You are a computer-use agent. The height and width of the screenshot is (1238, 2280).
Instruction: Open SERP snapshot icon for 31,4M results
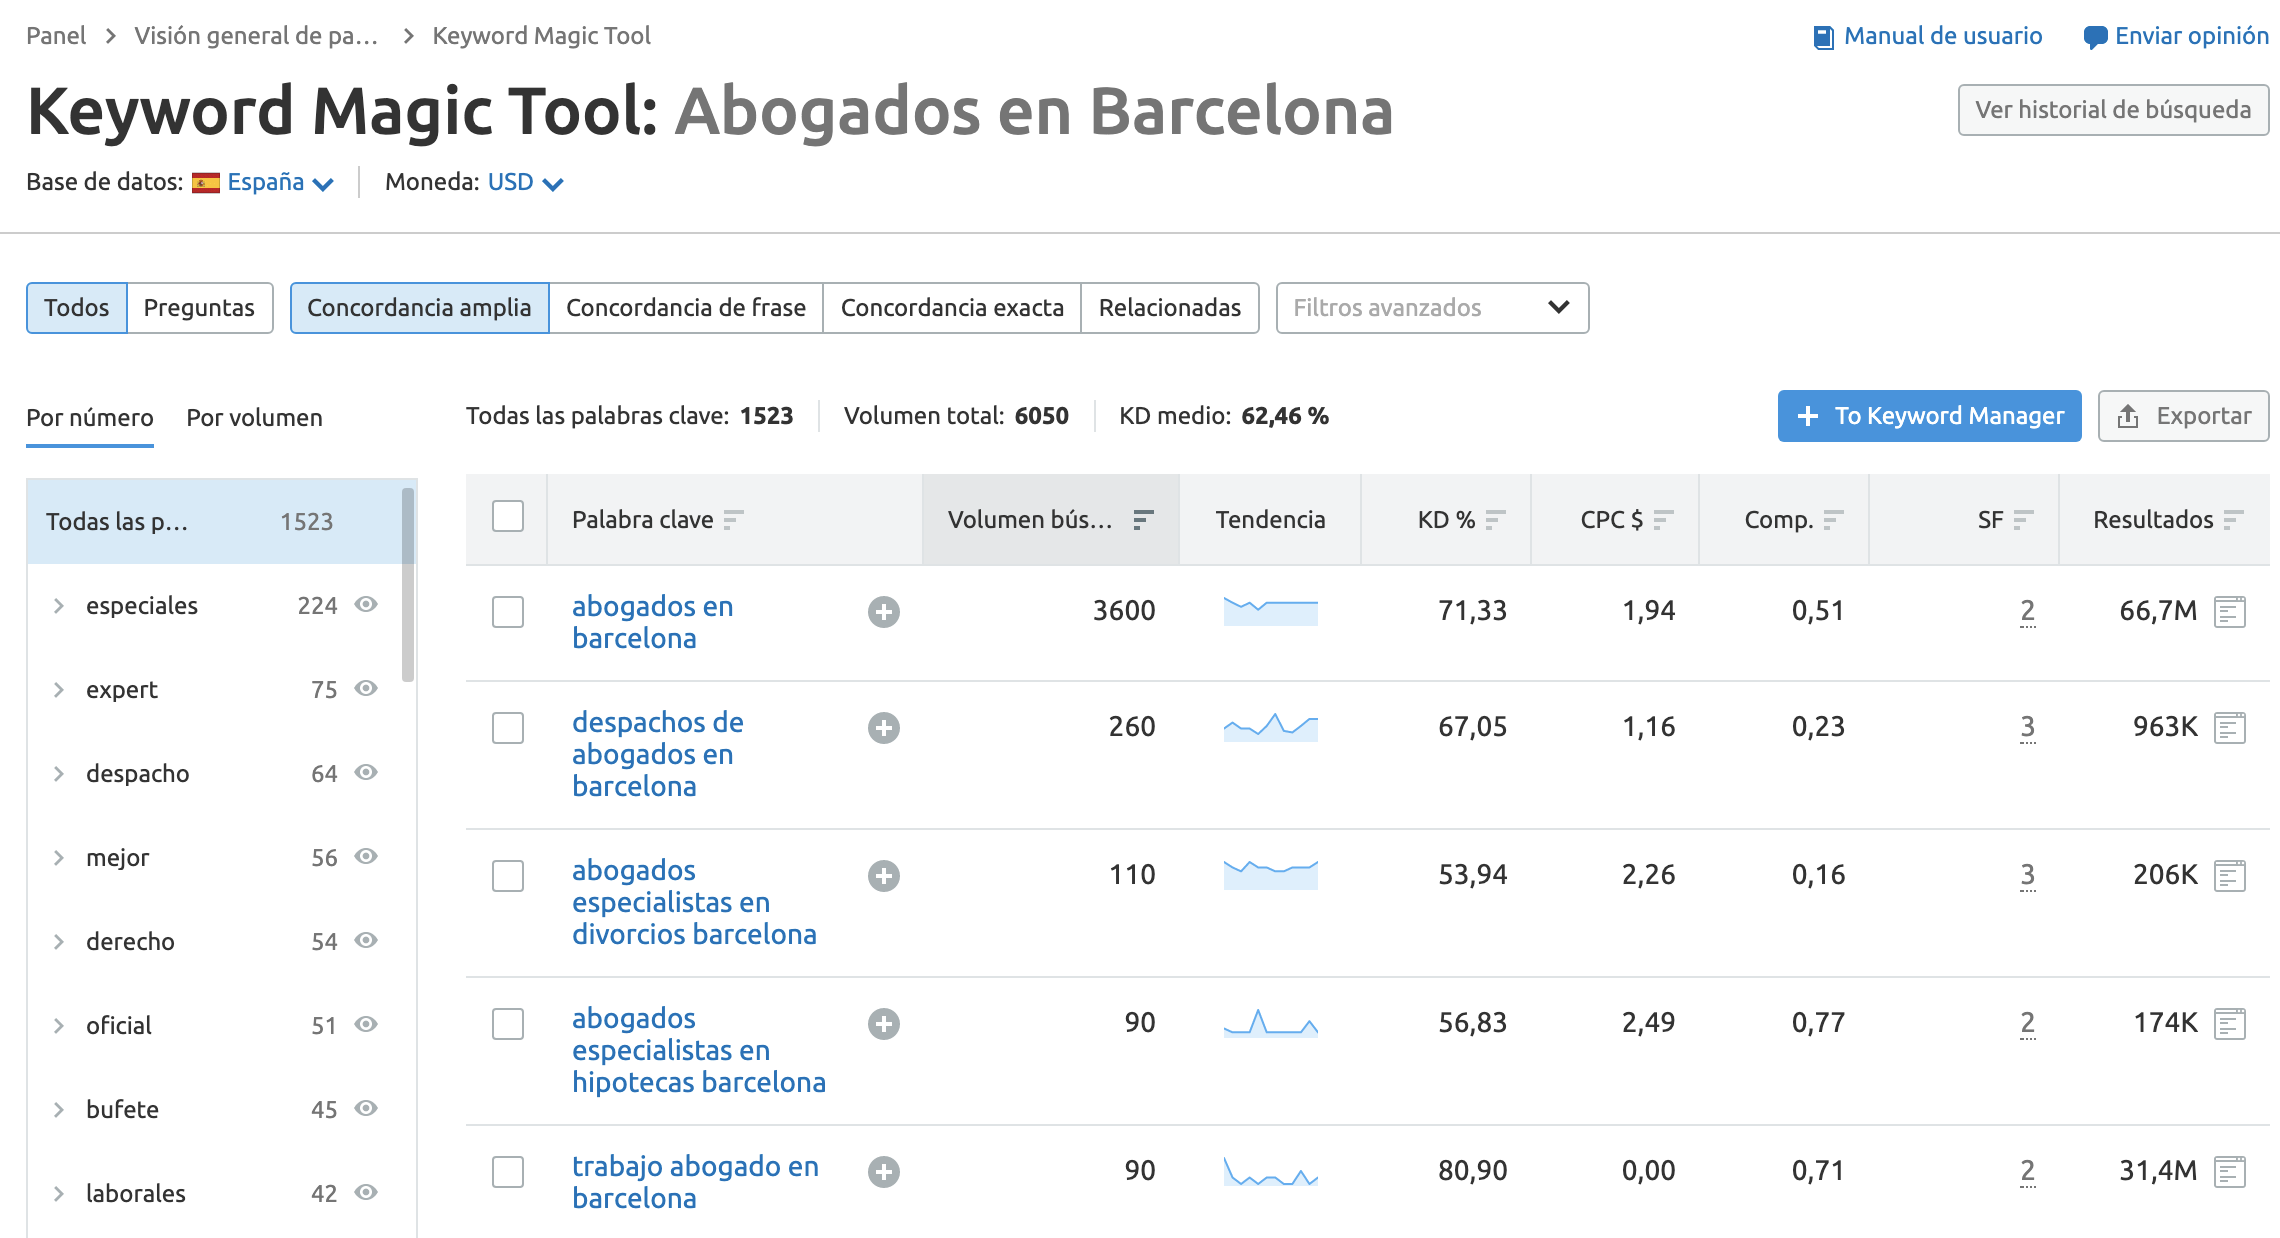[x=2230, y=1172]
